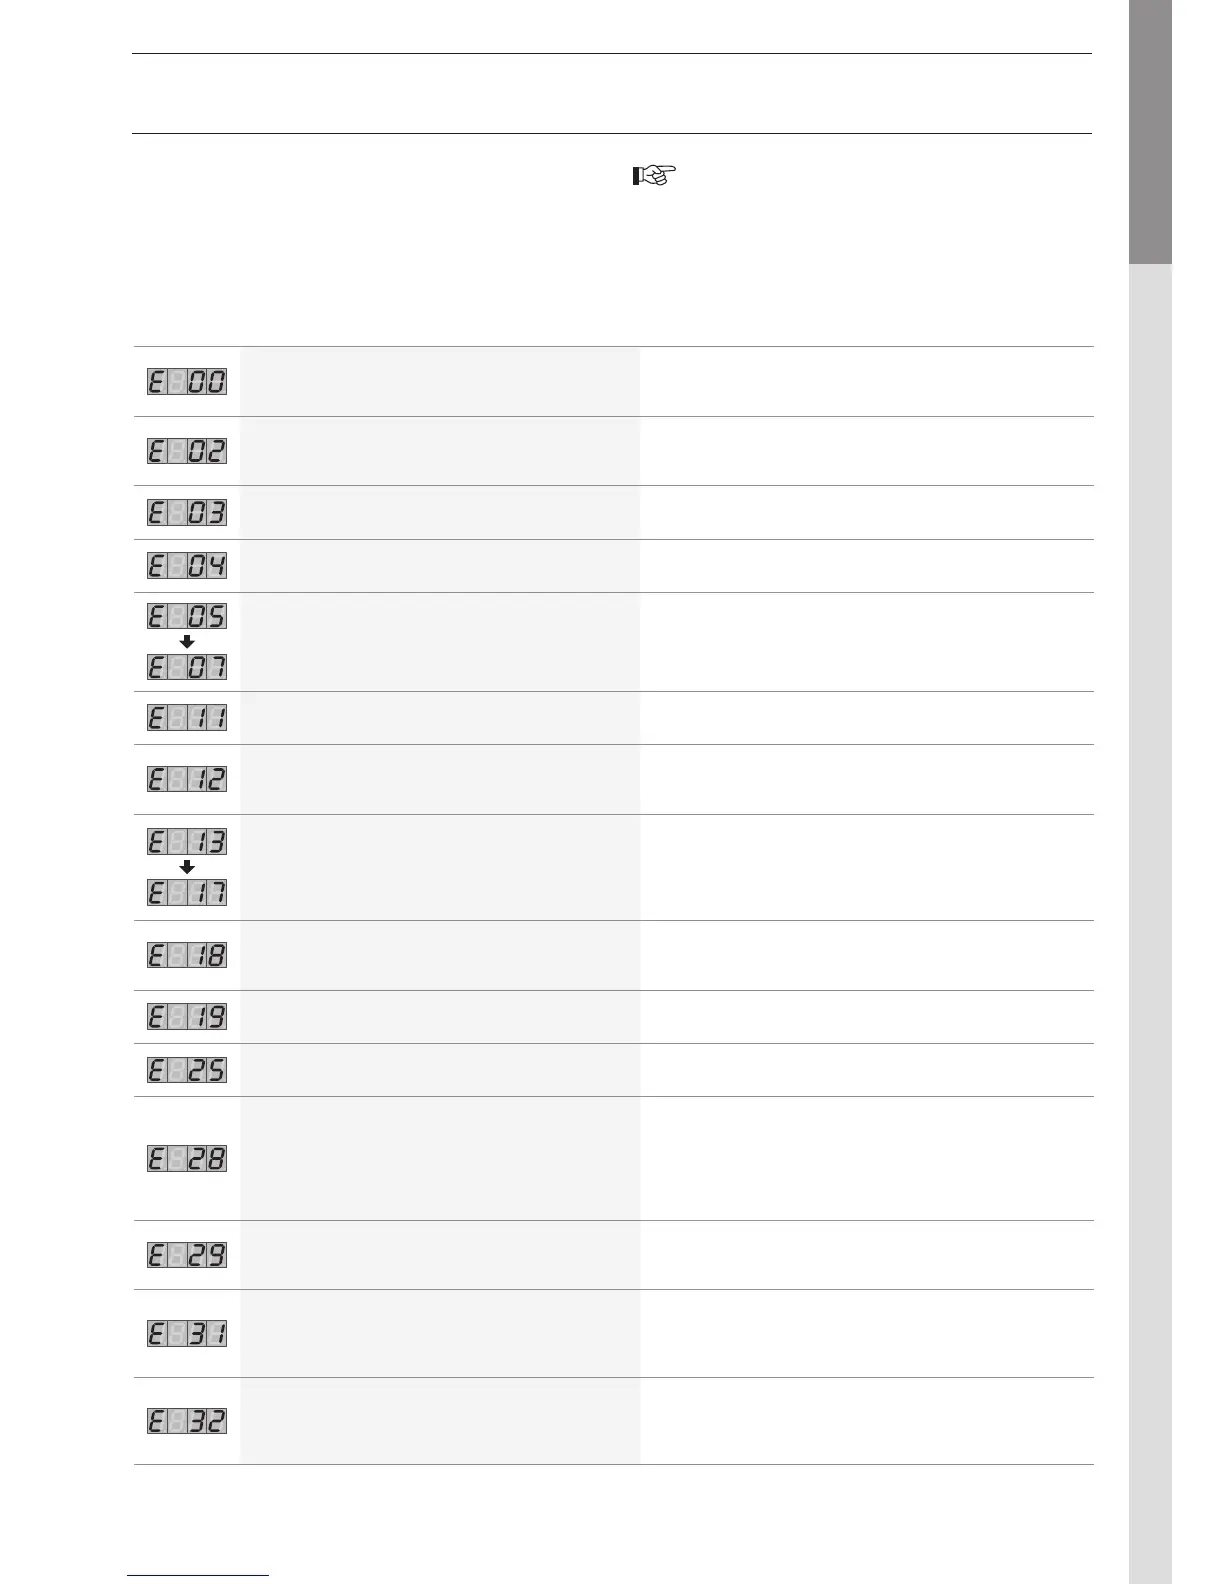Viewport: 1224px width, 1584px height.
Task: Click the down arrow between E 05 and E 07
Action: click(187, 641)
